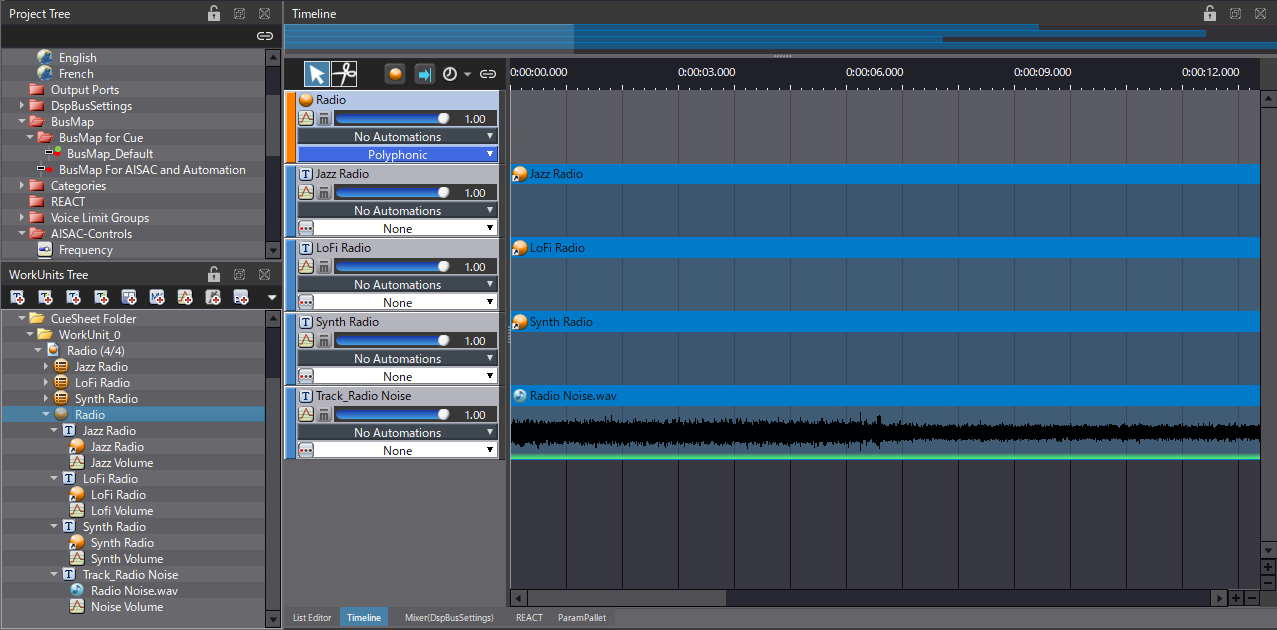1277x630 pixels.
Task: Click the cyan arrow-to-bar toolbar button
Action: click(424, 74)
